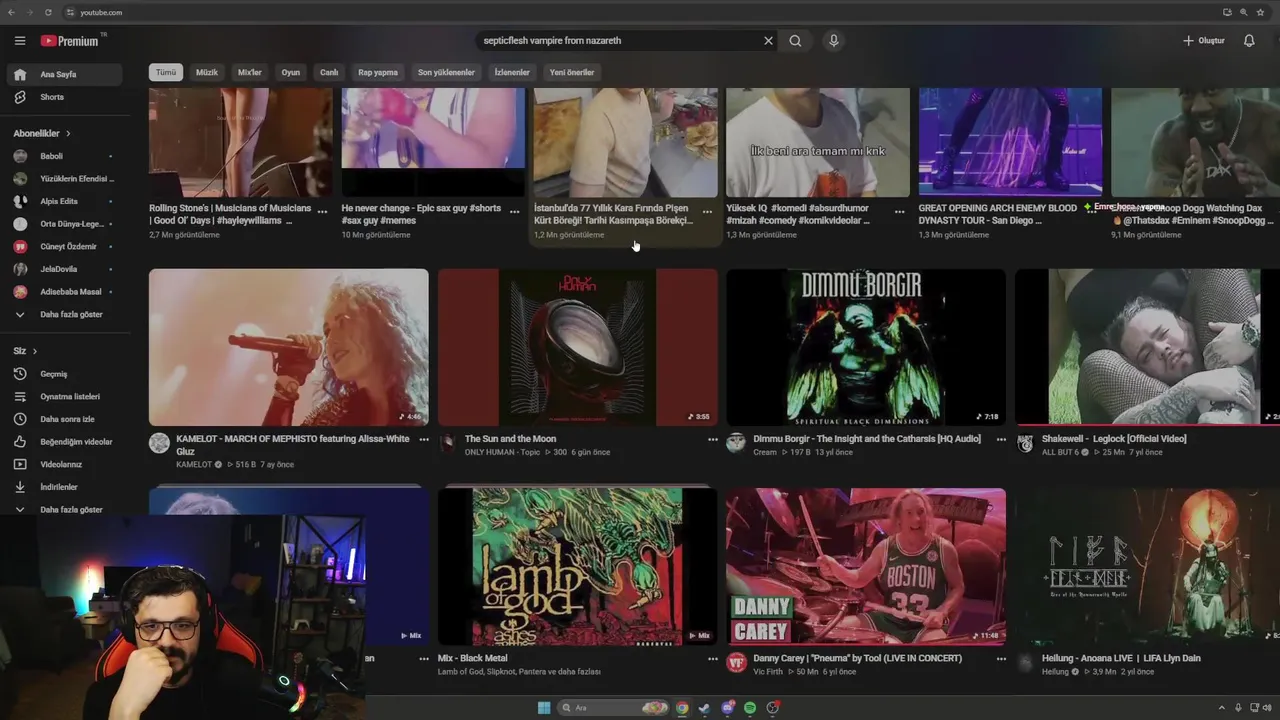1280x720 pixels.
Task: Open options for Yüksek IQ short
Action: (x=899, y=212)
